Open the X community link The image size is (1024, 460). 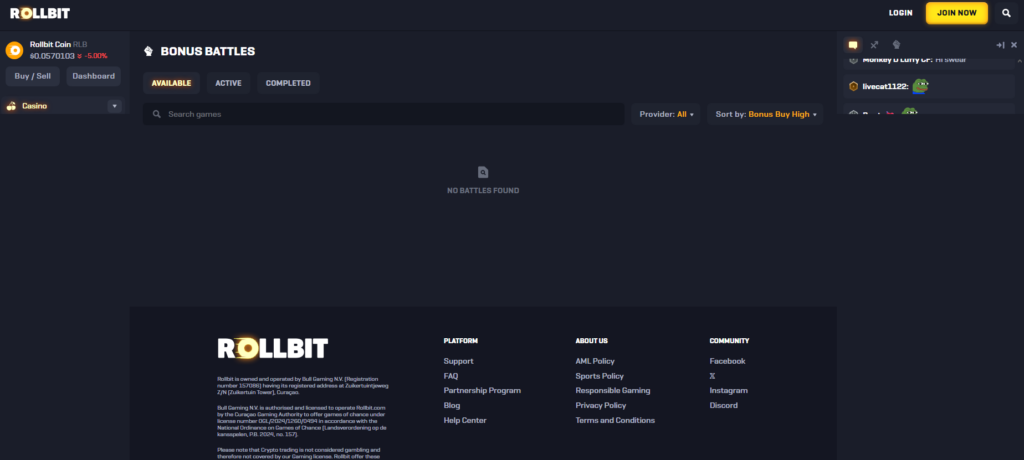tap(712, 376)
